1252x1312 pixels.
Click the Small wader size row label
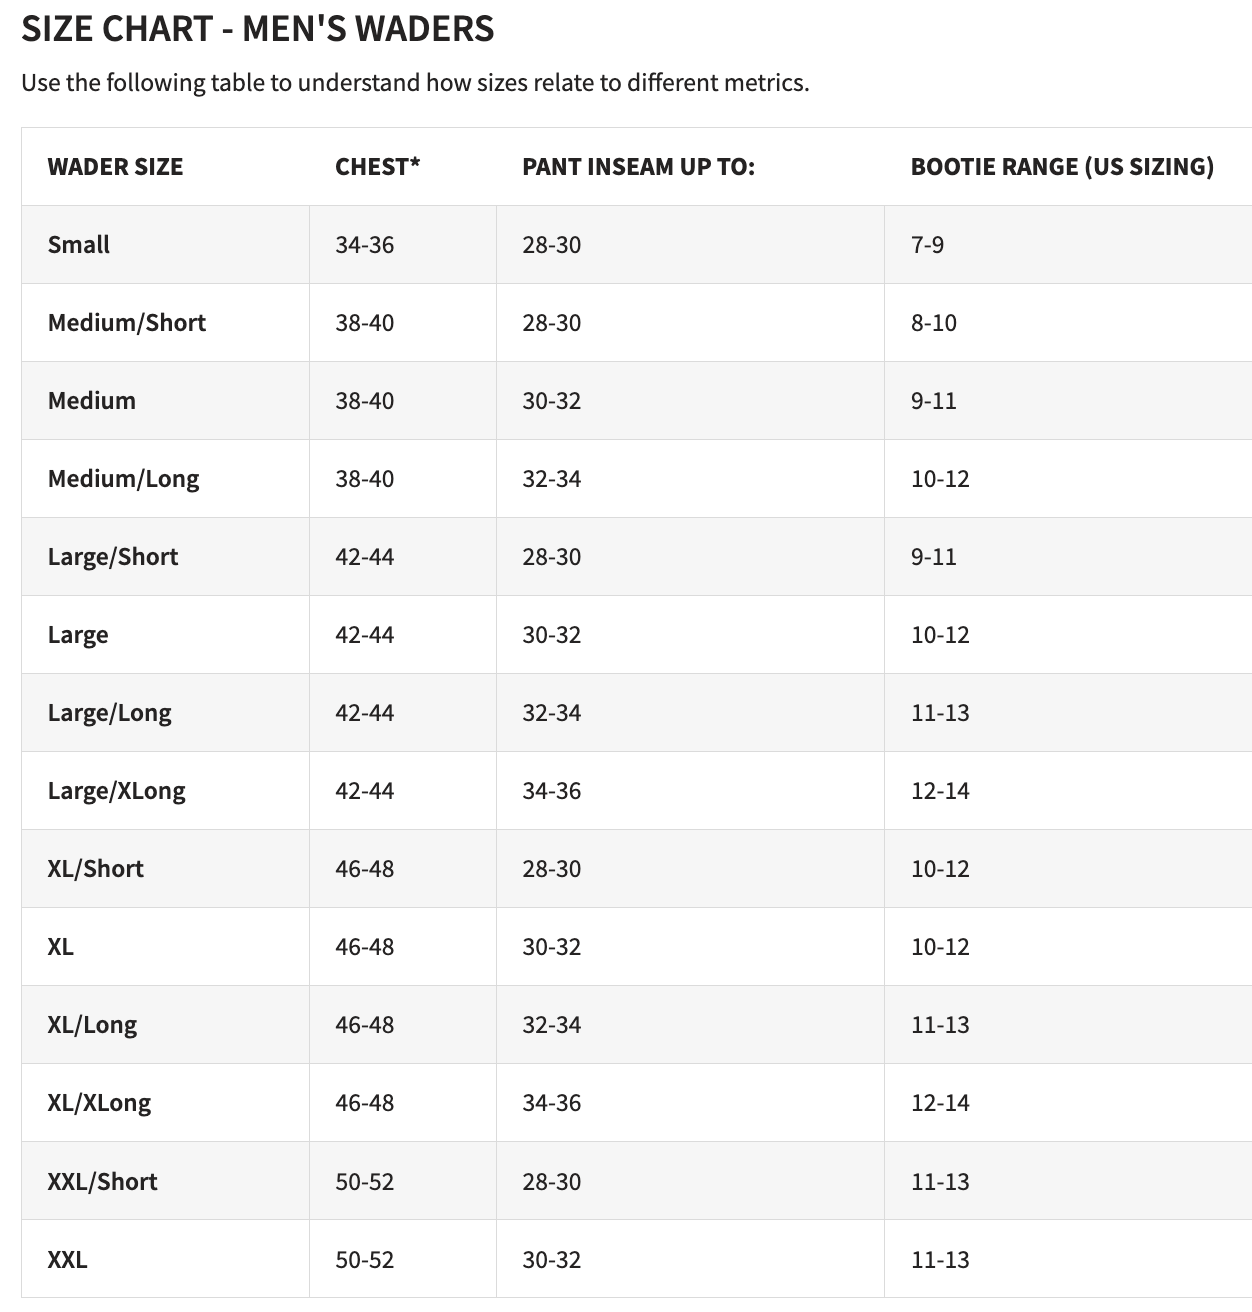tap(79, 245)
